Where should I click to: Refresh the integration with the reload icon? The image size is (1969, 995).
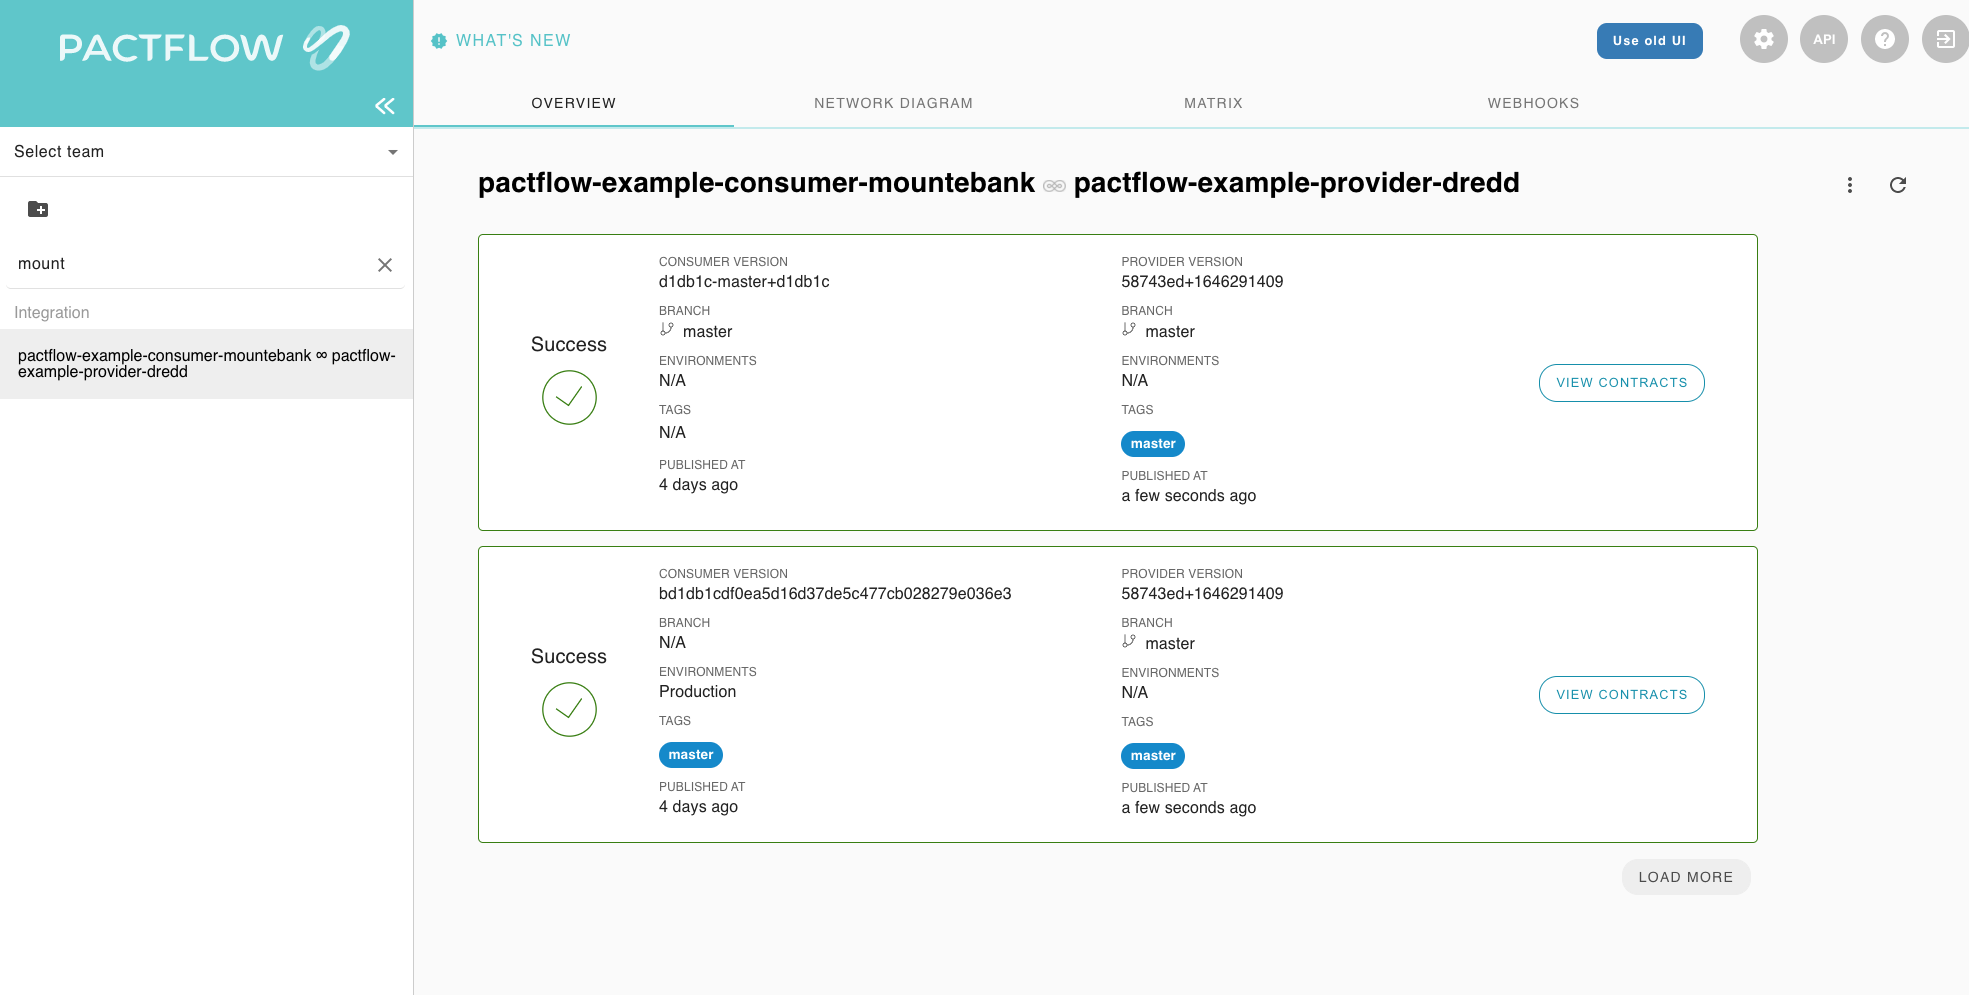(x=1898, y=185)
